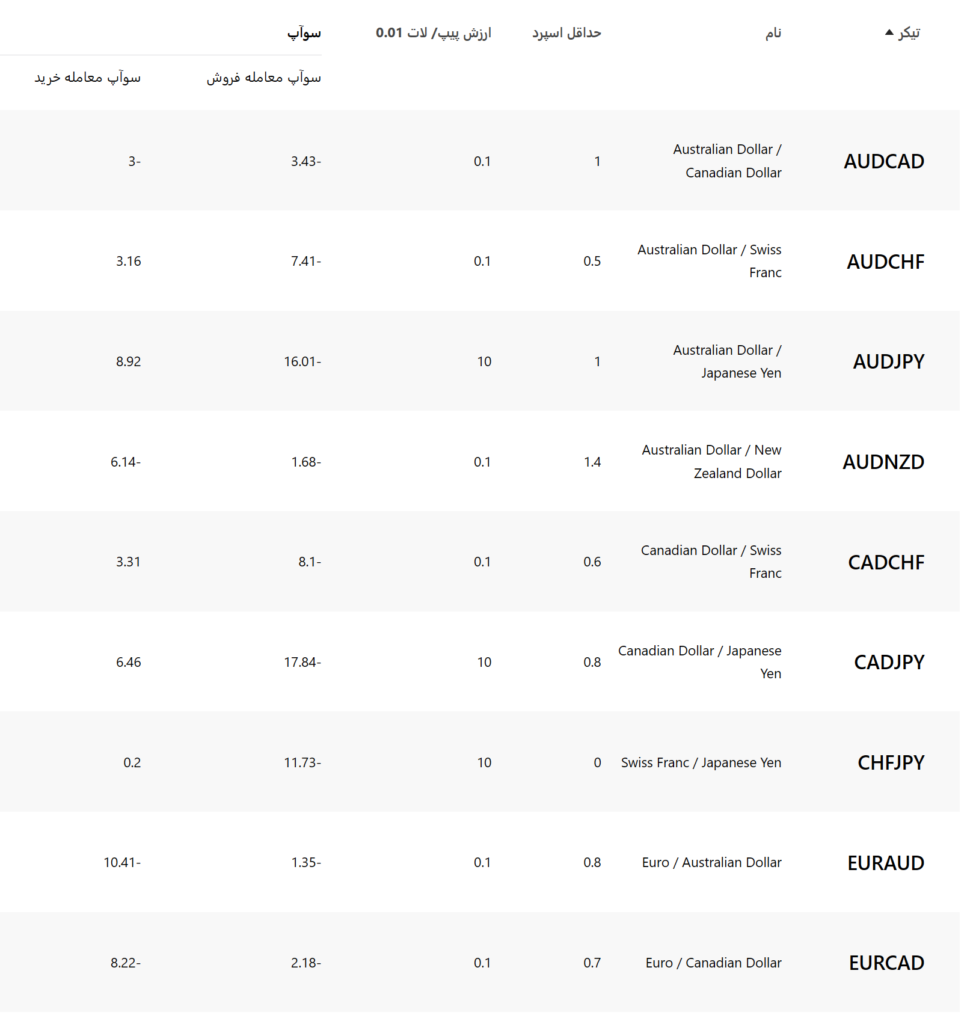Click AUDJPY sell swap value 16.01-

[x=302, y=362]
